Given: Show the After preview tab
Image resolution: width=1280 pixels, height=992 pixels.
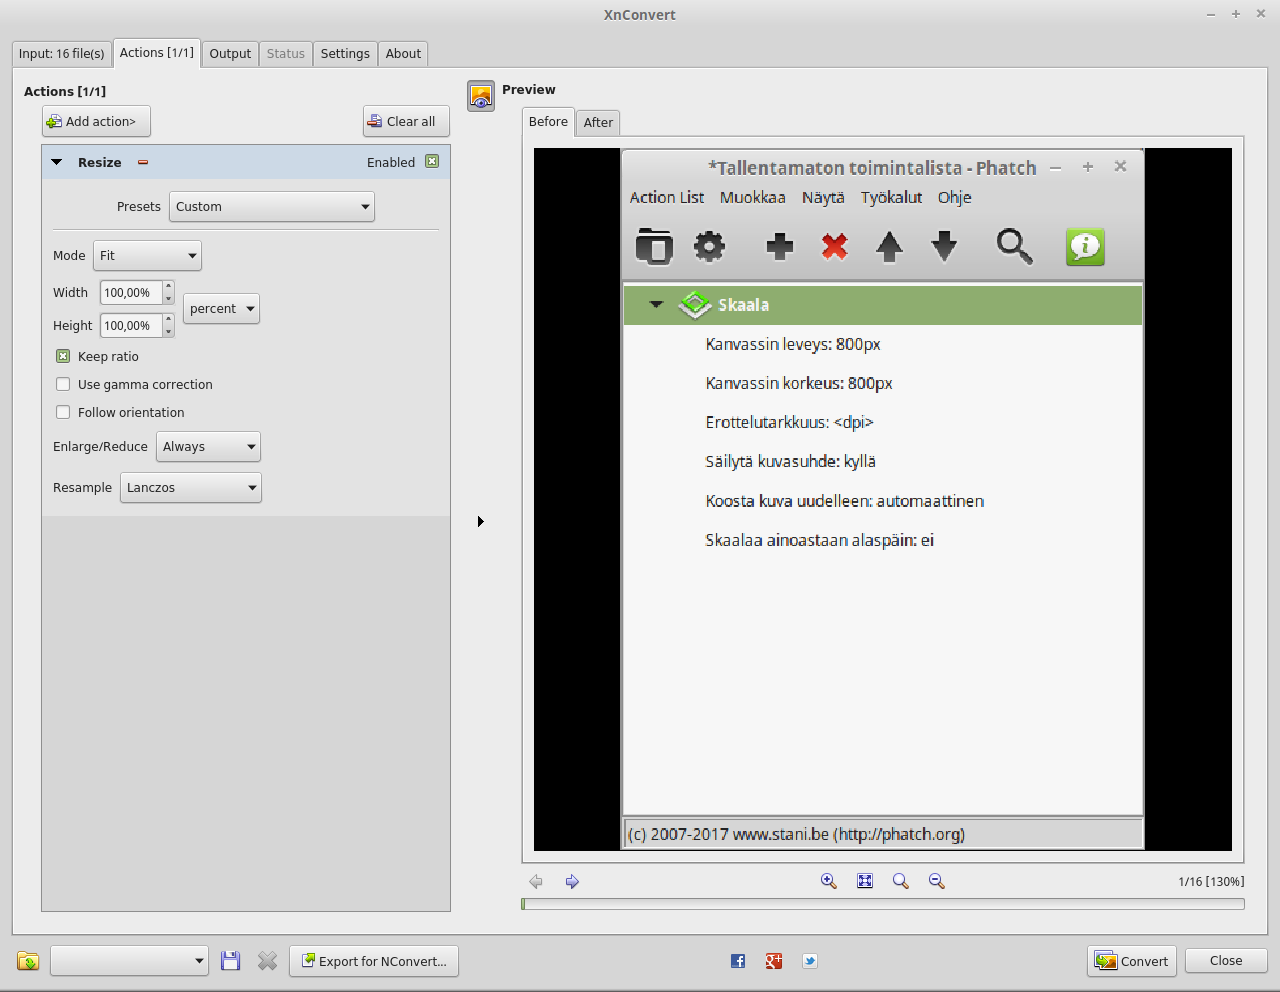Looking at the screenshot, I should (598, 122).
